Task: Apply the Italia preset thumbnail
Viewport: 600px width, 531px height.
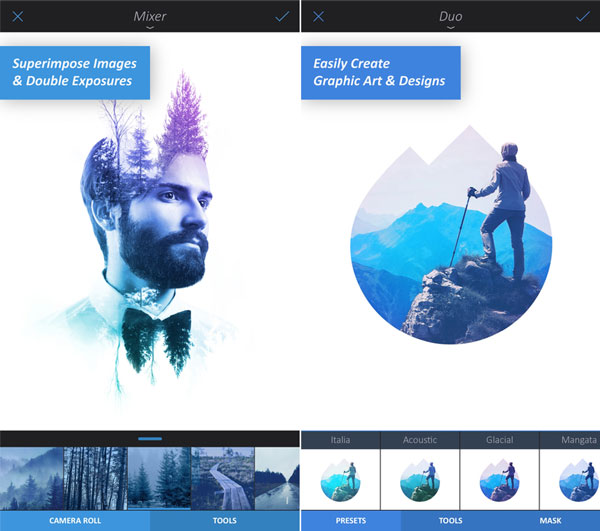Action: [341, 480]
